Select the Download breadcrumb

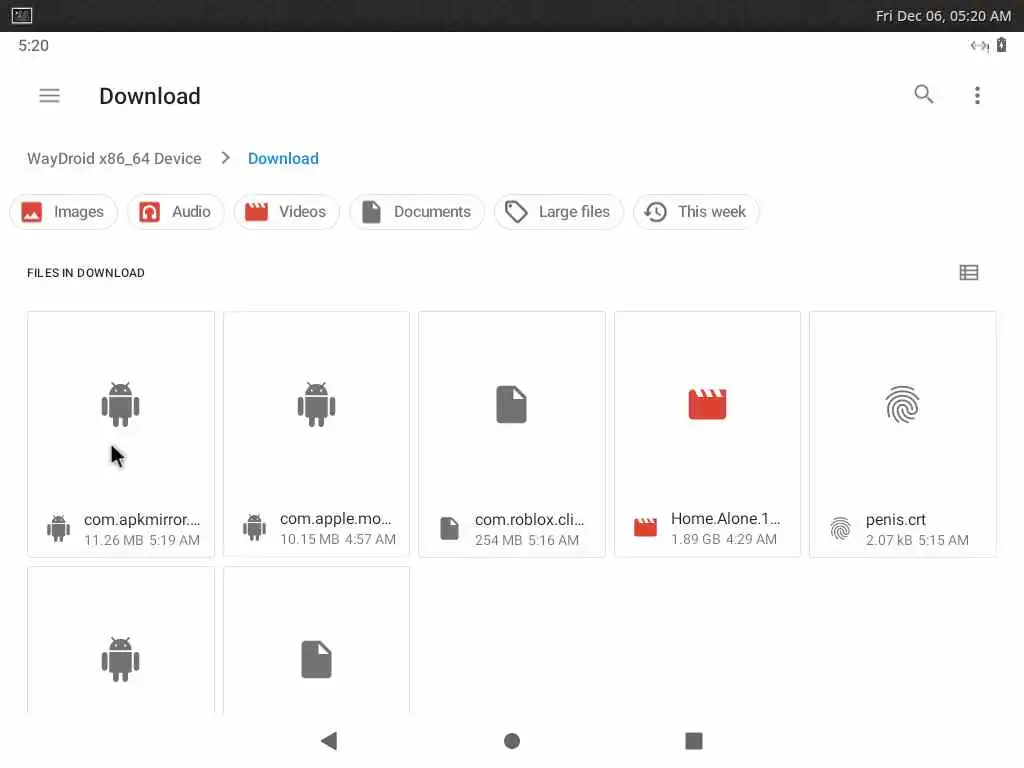[283, 159]
